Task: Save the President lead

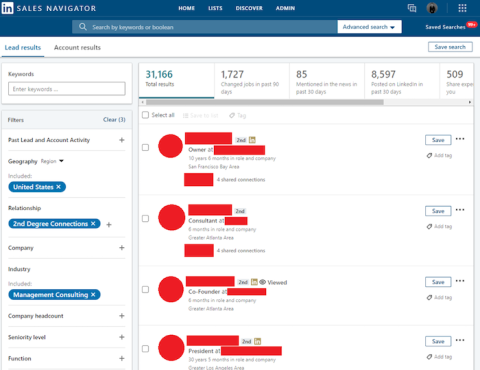Action: coord(438,341)
